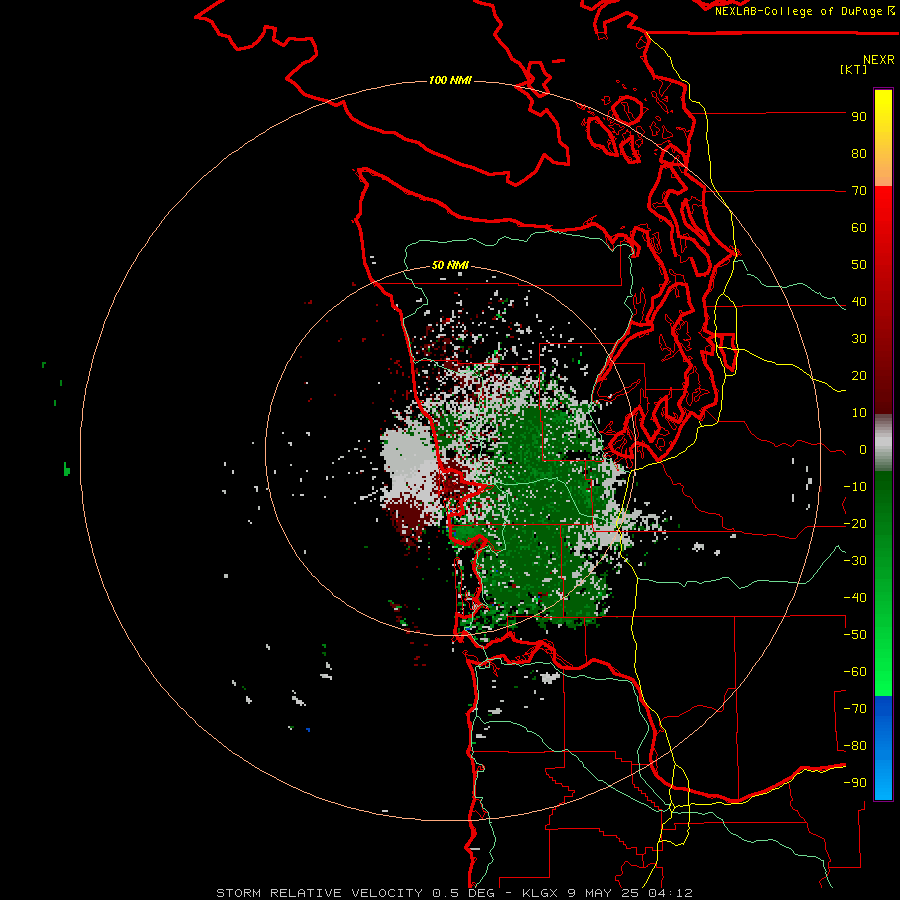Click the 04:12 timestamp

coord(670,893)
